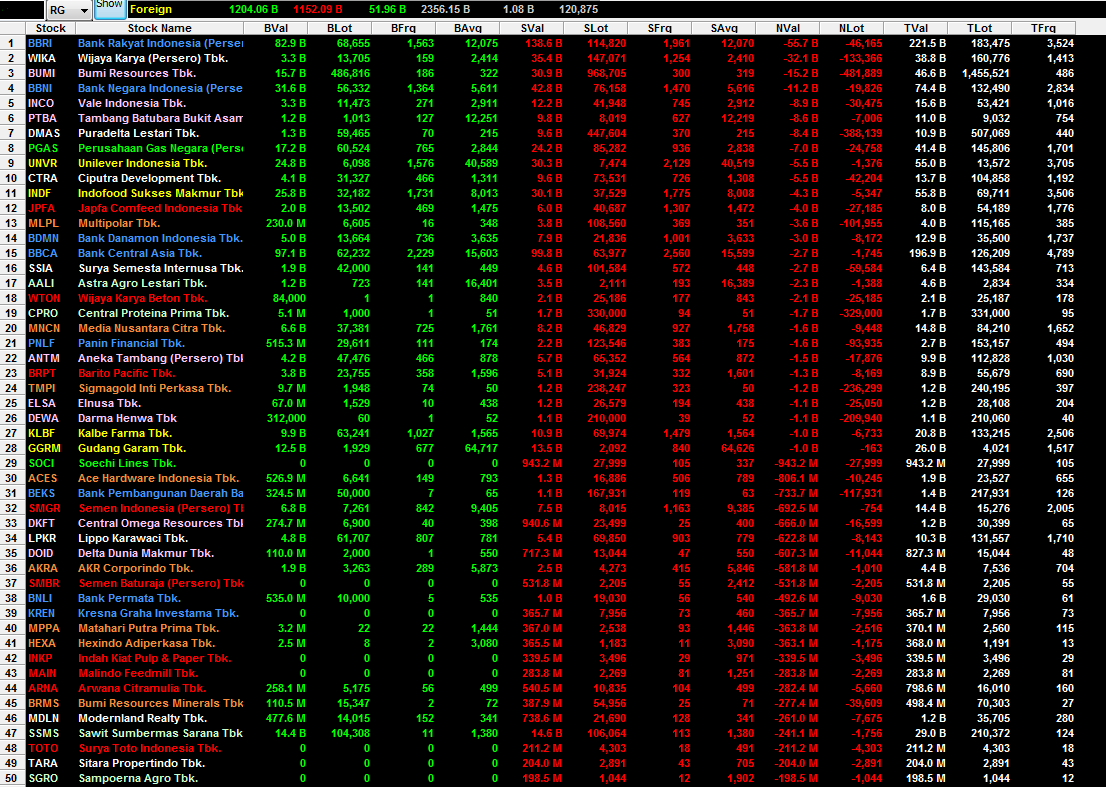Select ARNA stock code
This screenshot has width=1106, height=787.
click(x=42, y=688)
